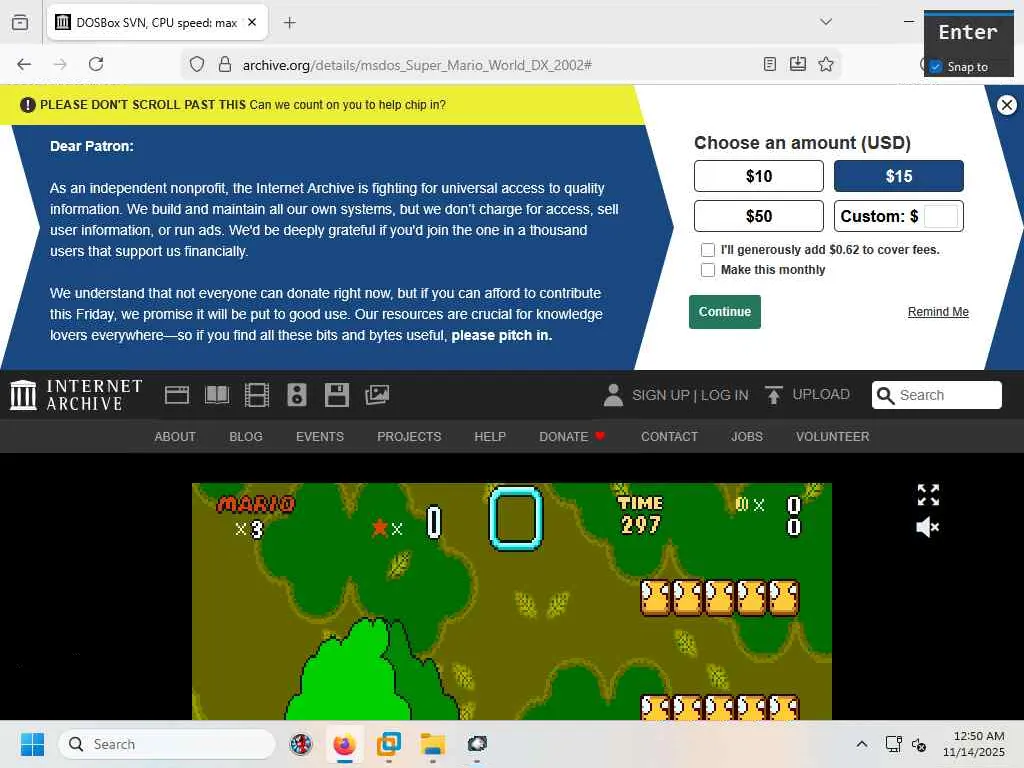Click the Remind Me link
Viewport: 1024px width, 768px height.
pyautogui.click(x=938, y=312)
